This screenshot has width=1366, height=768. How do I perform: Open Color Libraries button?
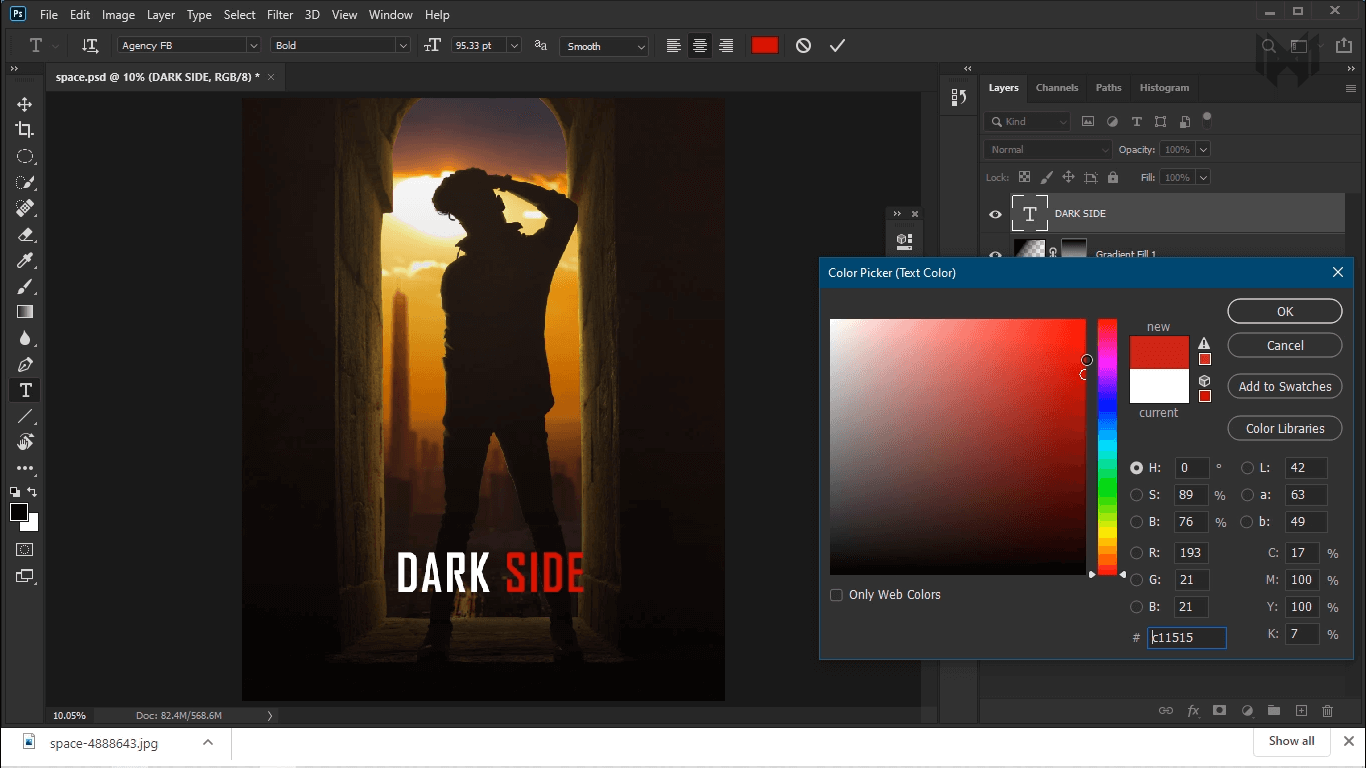[1285, 428]
